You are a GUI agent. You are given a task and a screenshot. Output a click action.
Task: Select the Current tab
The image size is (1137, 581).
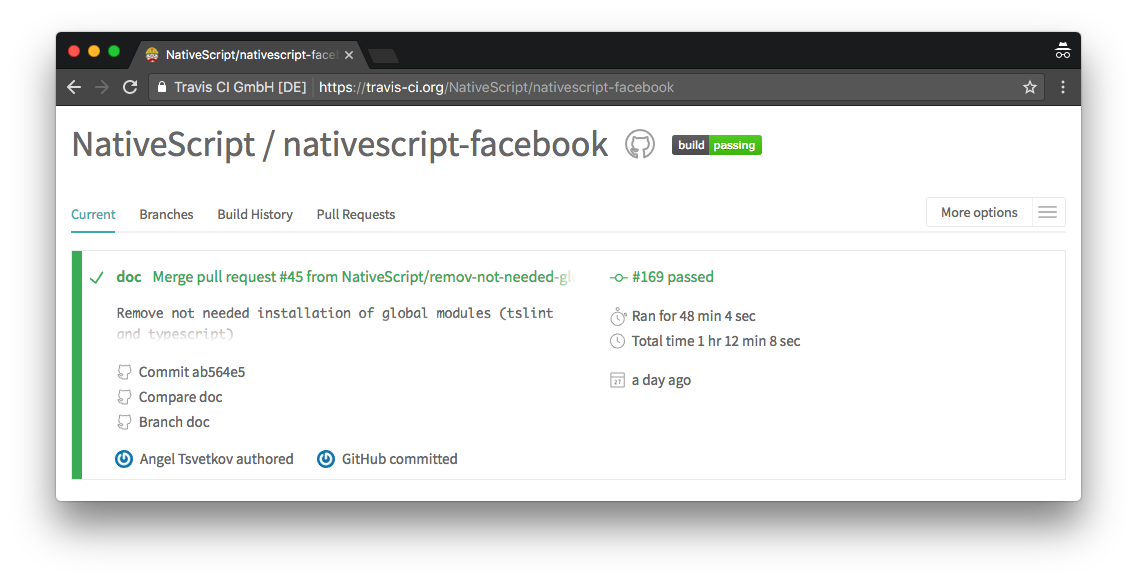tap(93, 214)
